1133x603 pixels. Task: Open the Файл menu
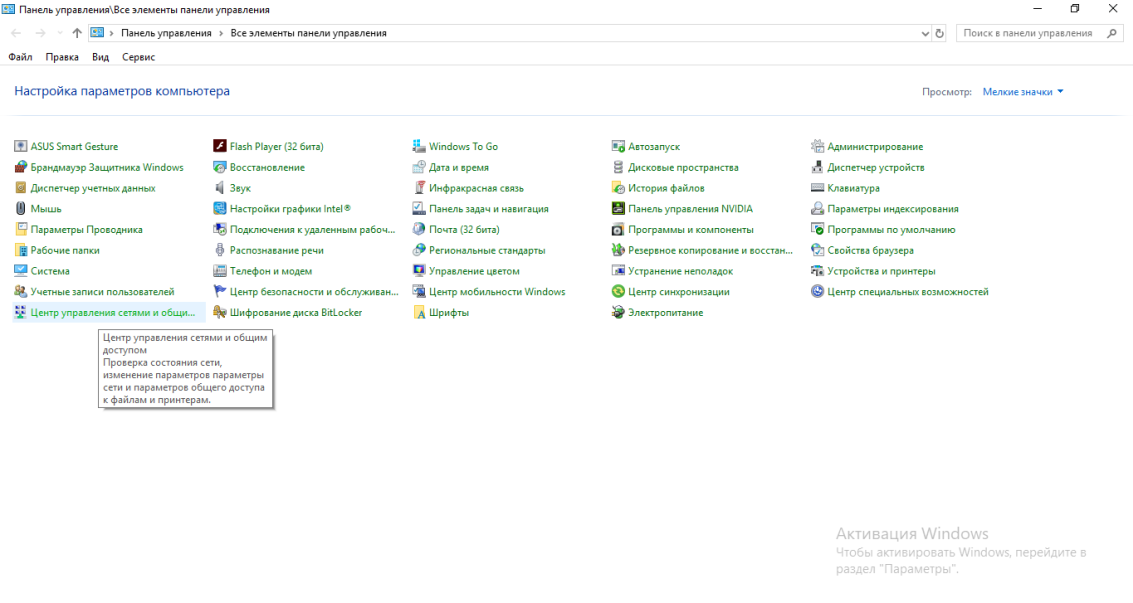(x=20, y=57)
